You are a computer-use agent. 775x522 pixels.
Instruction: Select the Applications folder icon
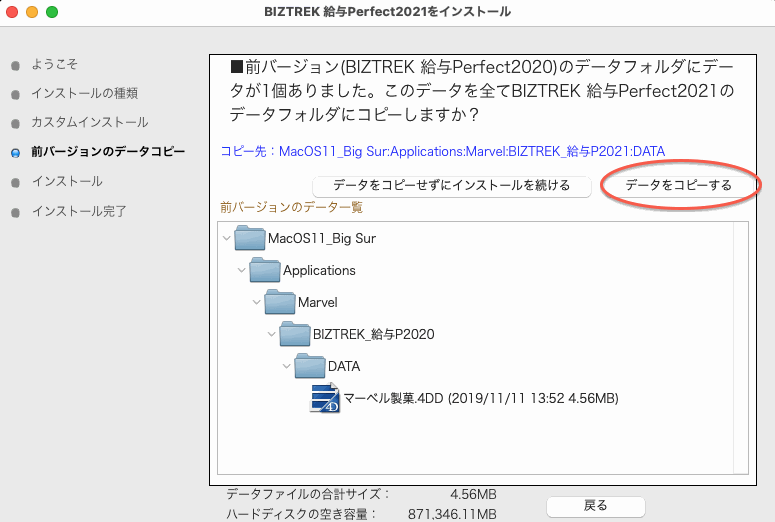(265, 271)
